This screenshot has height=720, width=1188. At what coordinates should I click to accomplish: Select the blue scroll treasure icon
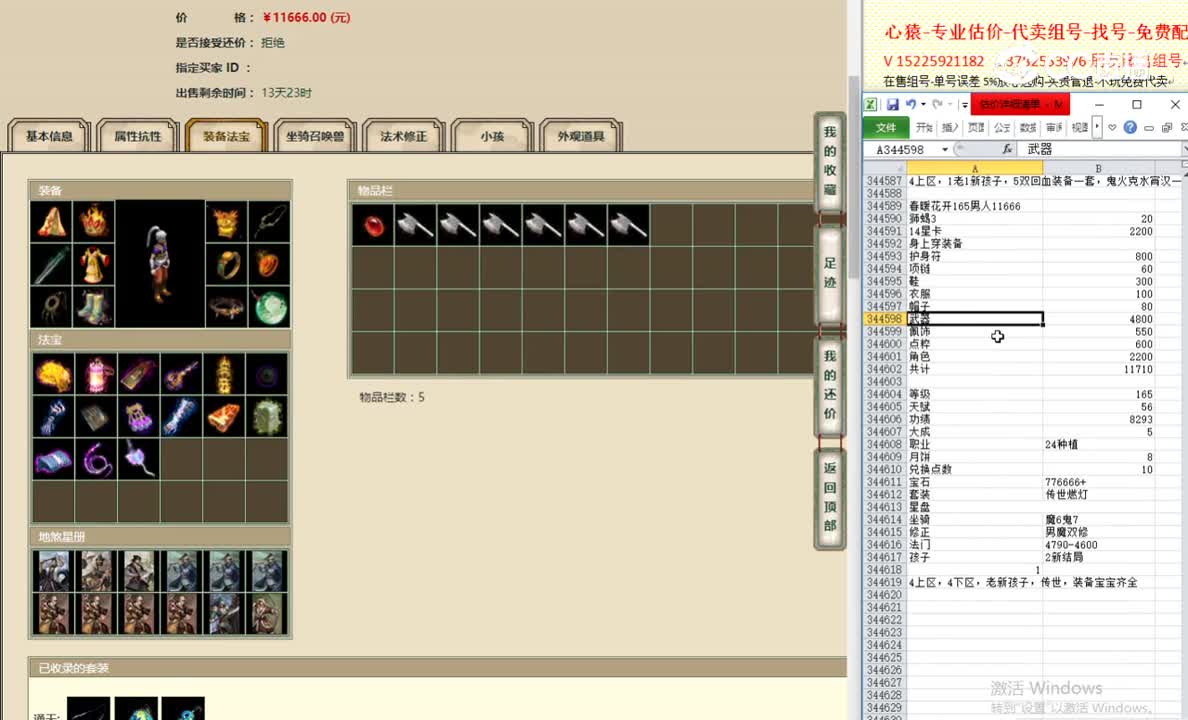click(x=53, y=459)
